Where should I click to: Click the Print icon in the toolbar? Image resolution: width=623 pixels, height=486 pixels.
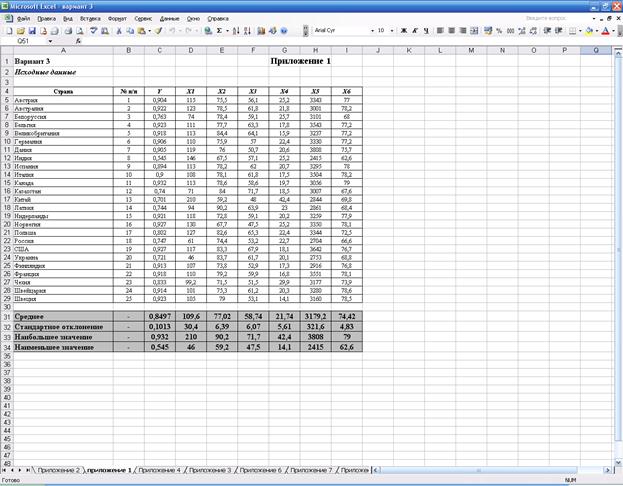[68, 31]
